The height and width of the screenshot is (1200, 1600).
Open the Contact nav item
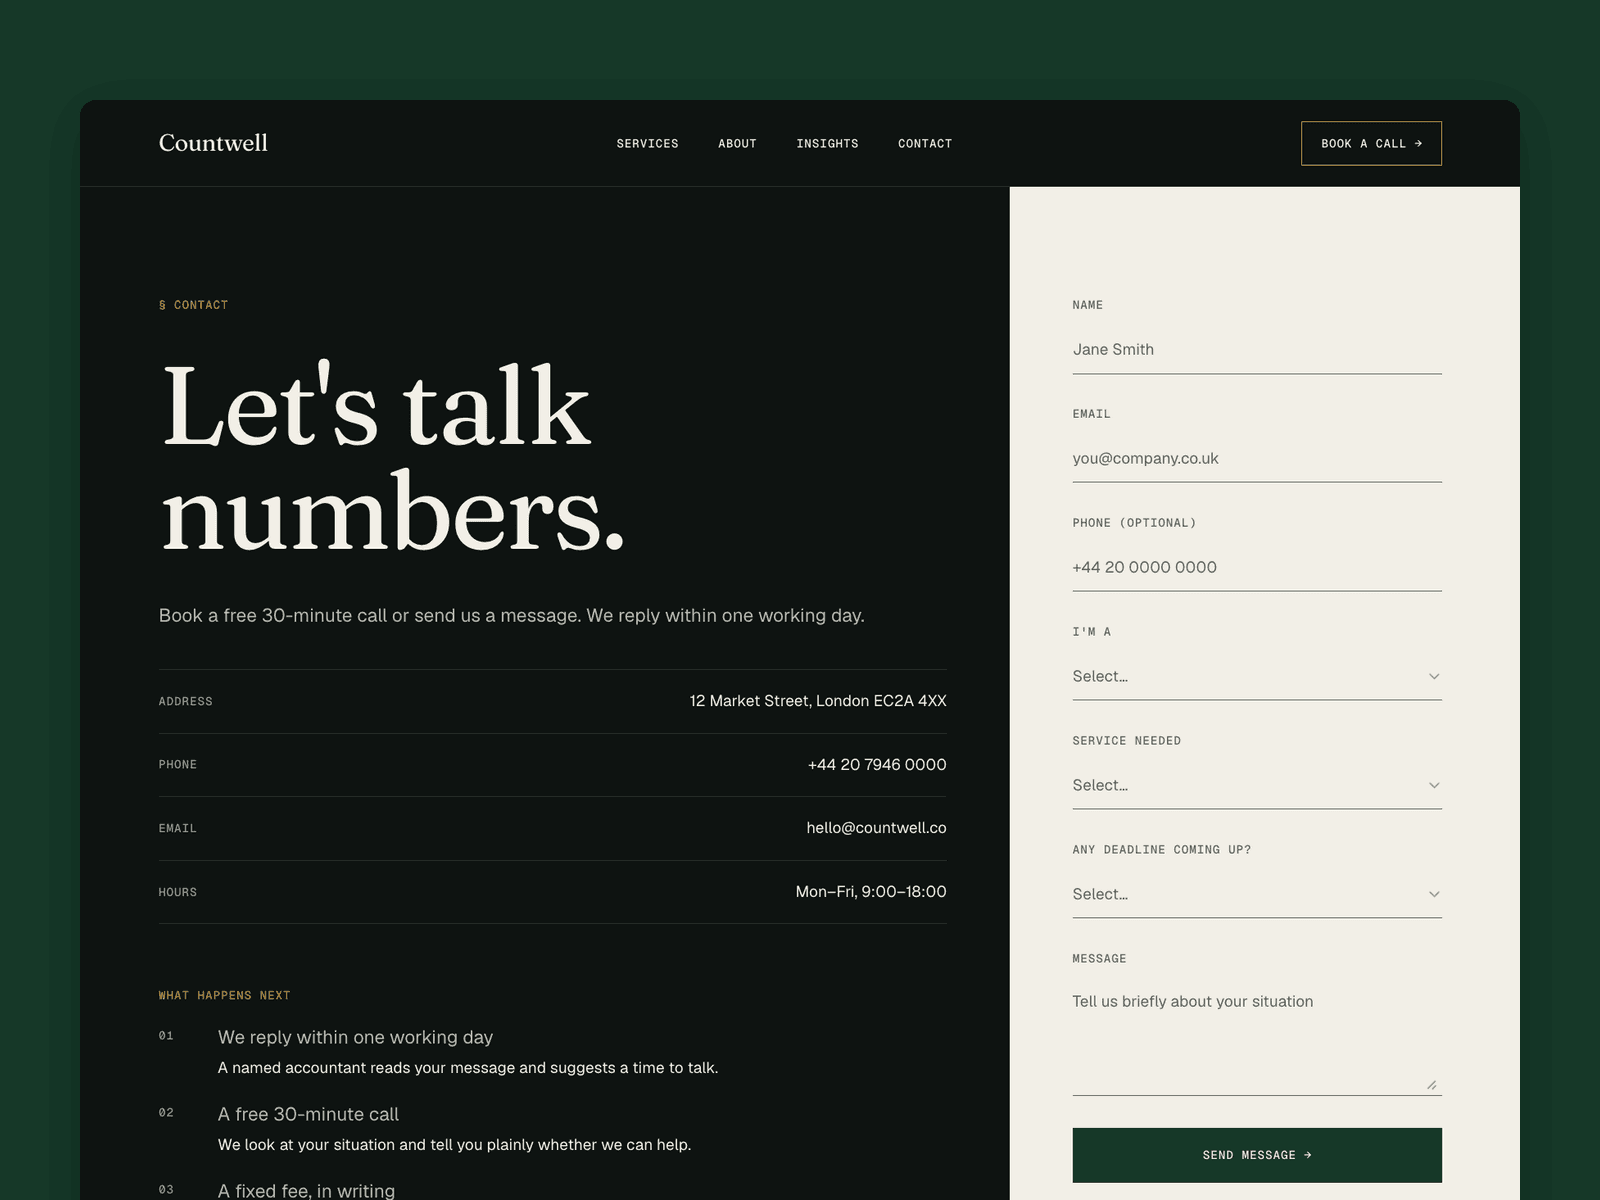tap(925, 144)
